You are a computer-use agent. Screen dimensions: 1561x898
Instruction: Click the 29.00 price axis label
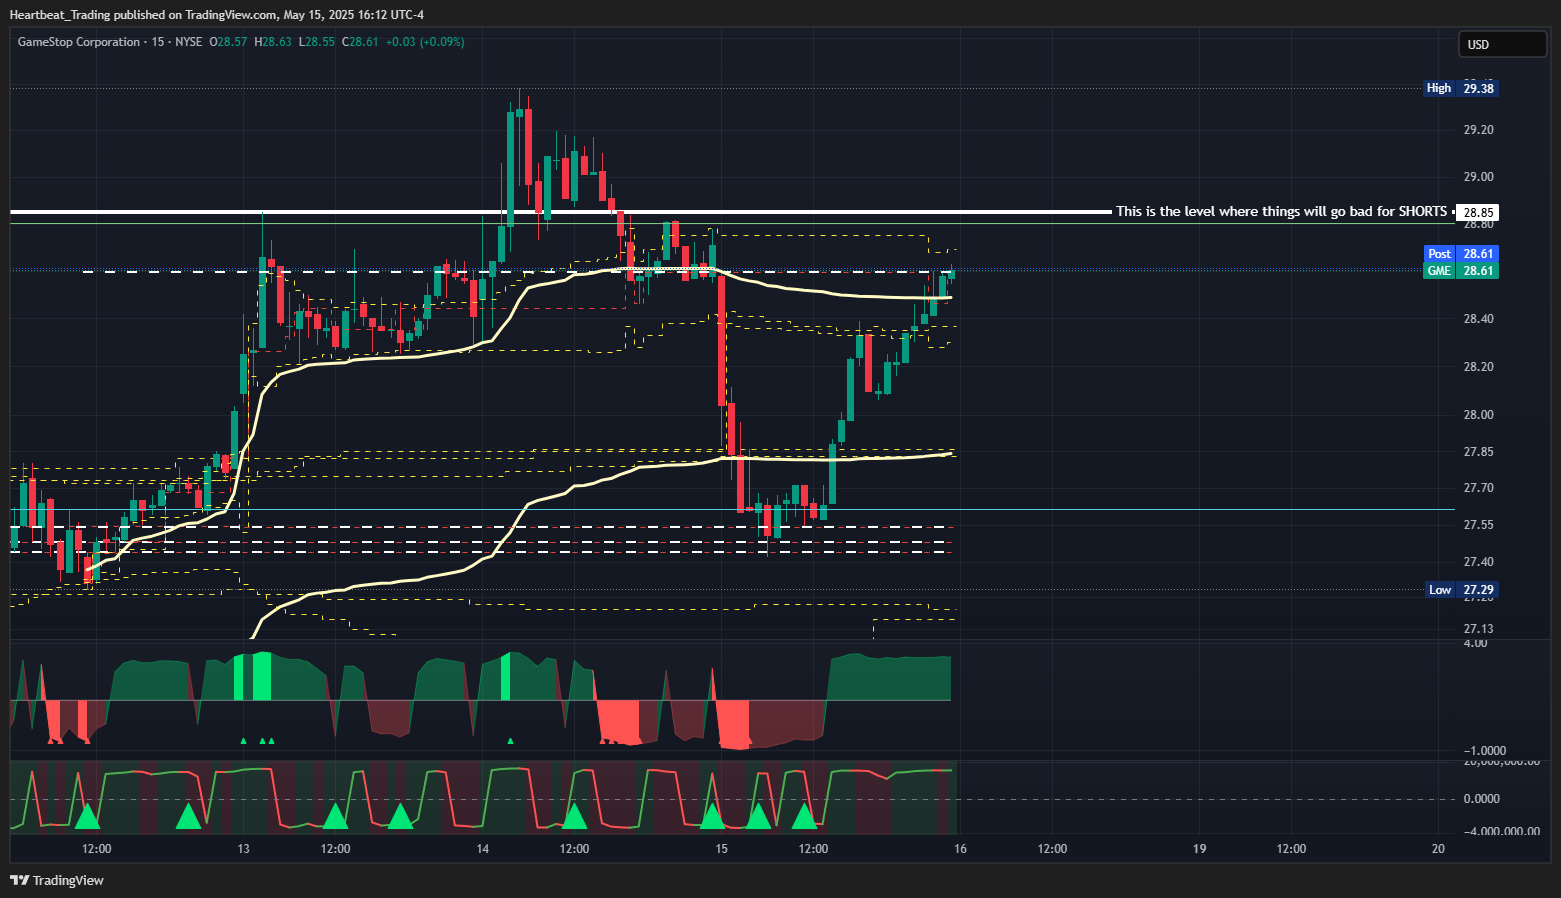coord(1479,177)
